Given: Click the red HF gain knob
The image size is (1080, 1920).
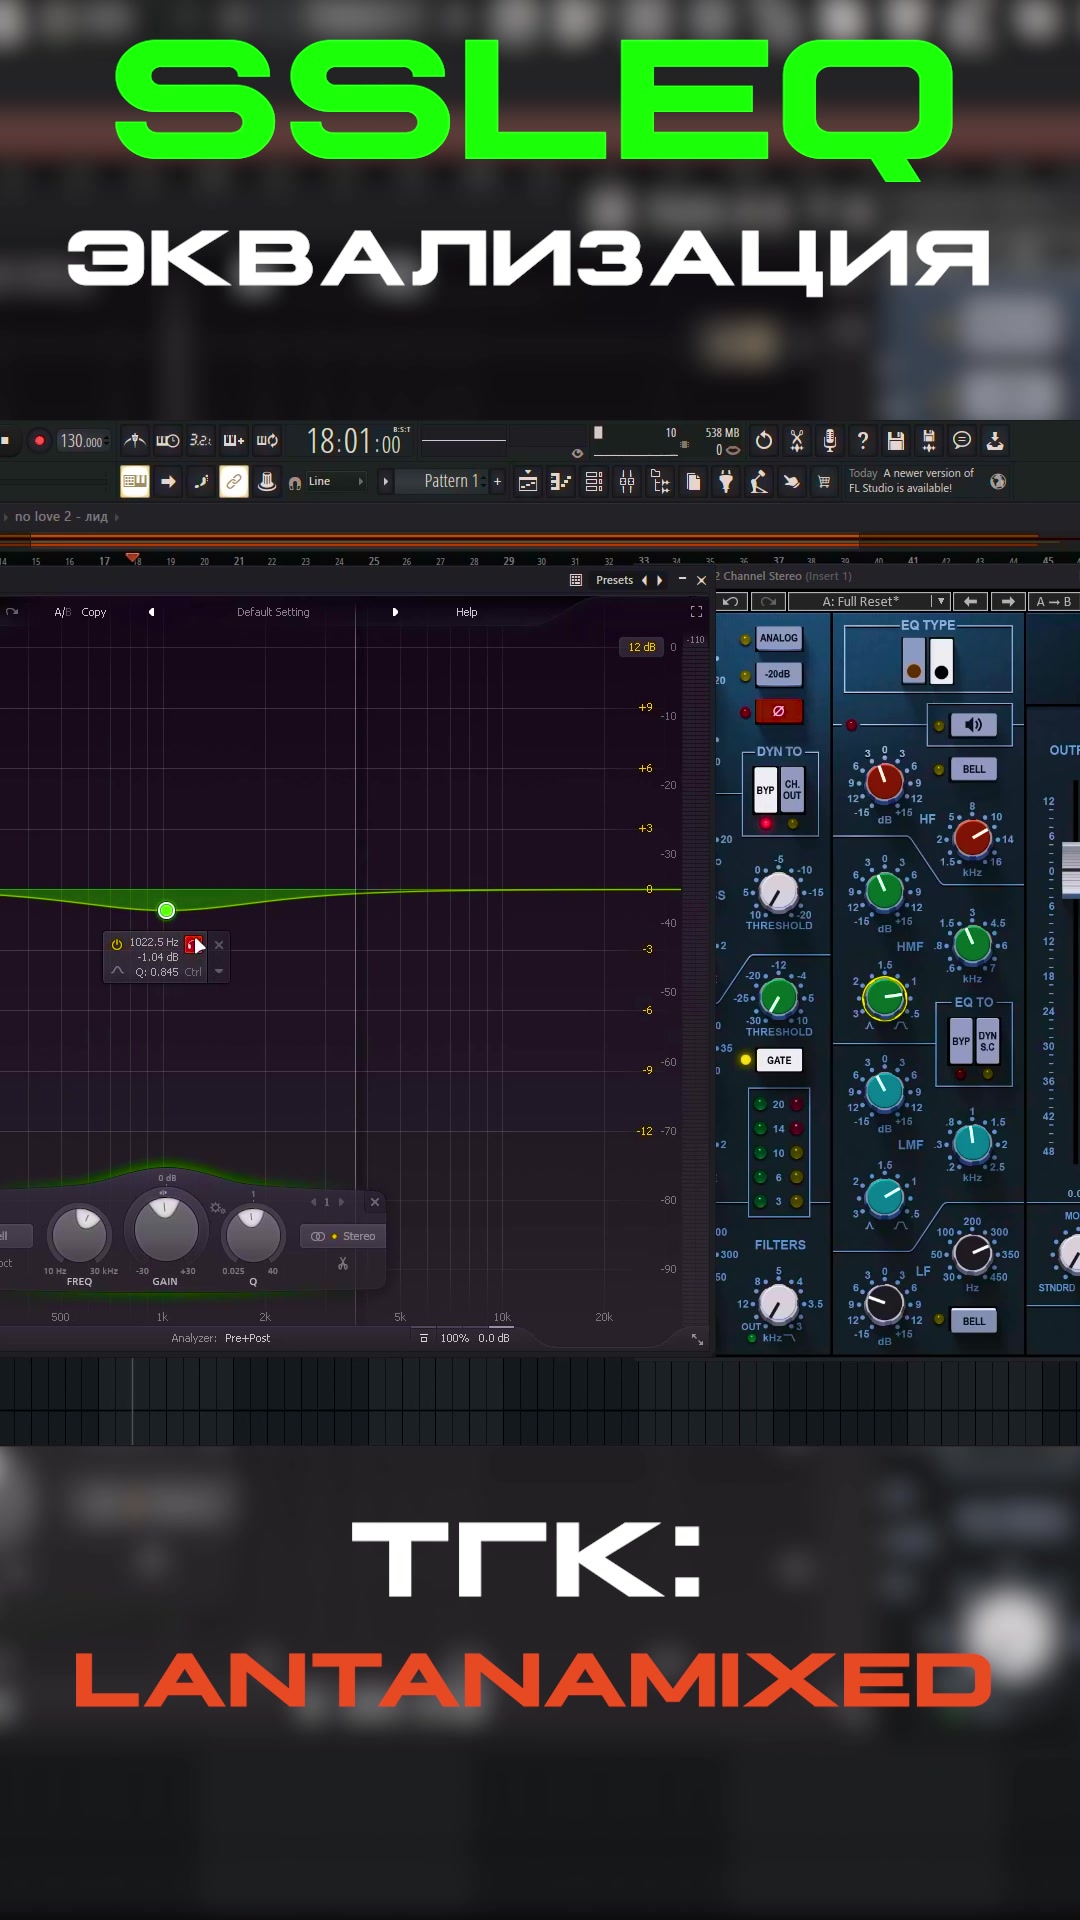Looking at the screenshot, I should 884,782.
